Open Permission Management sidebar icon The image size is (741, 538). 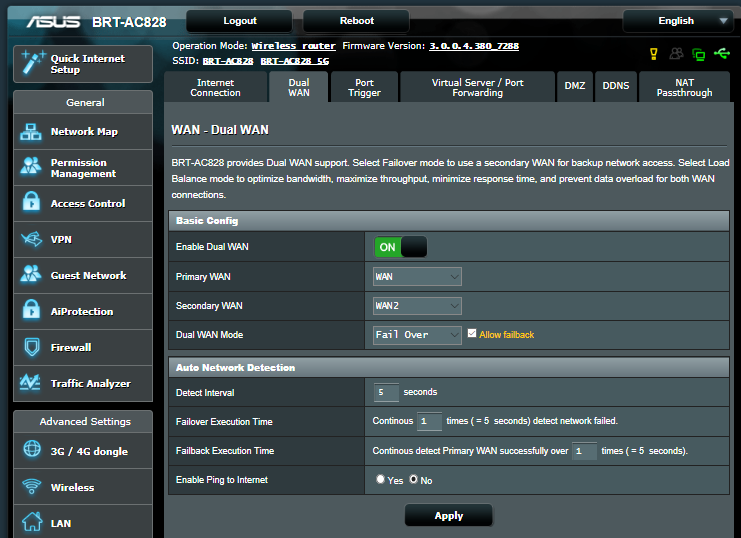[32, 168]
